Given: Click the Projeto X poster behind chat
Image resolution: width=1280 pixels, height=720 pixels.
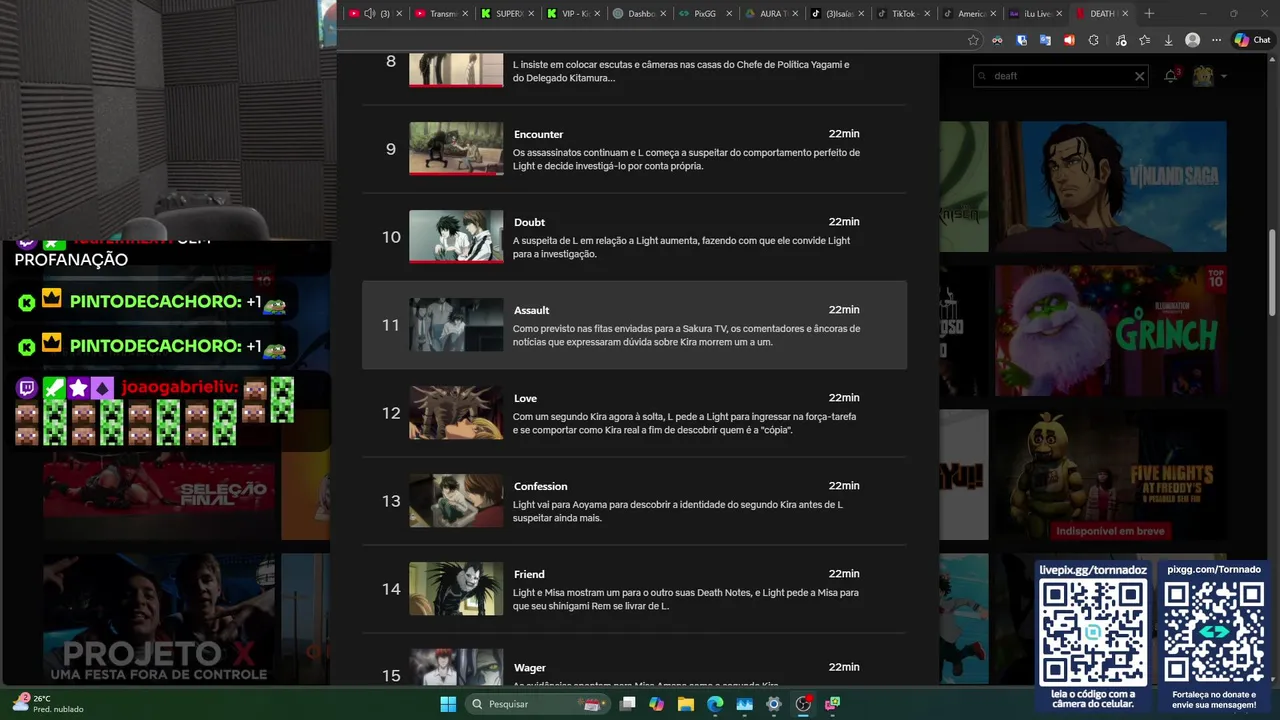Looking at the screenshot, I should [160, 620].
